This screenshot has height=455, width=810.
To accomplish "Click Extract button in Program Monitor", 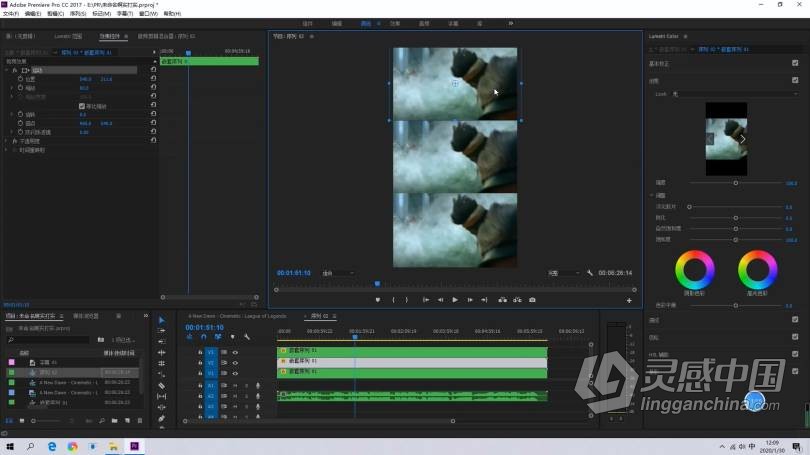I will [517, 300].
